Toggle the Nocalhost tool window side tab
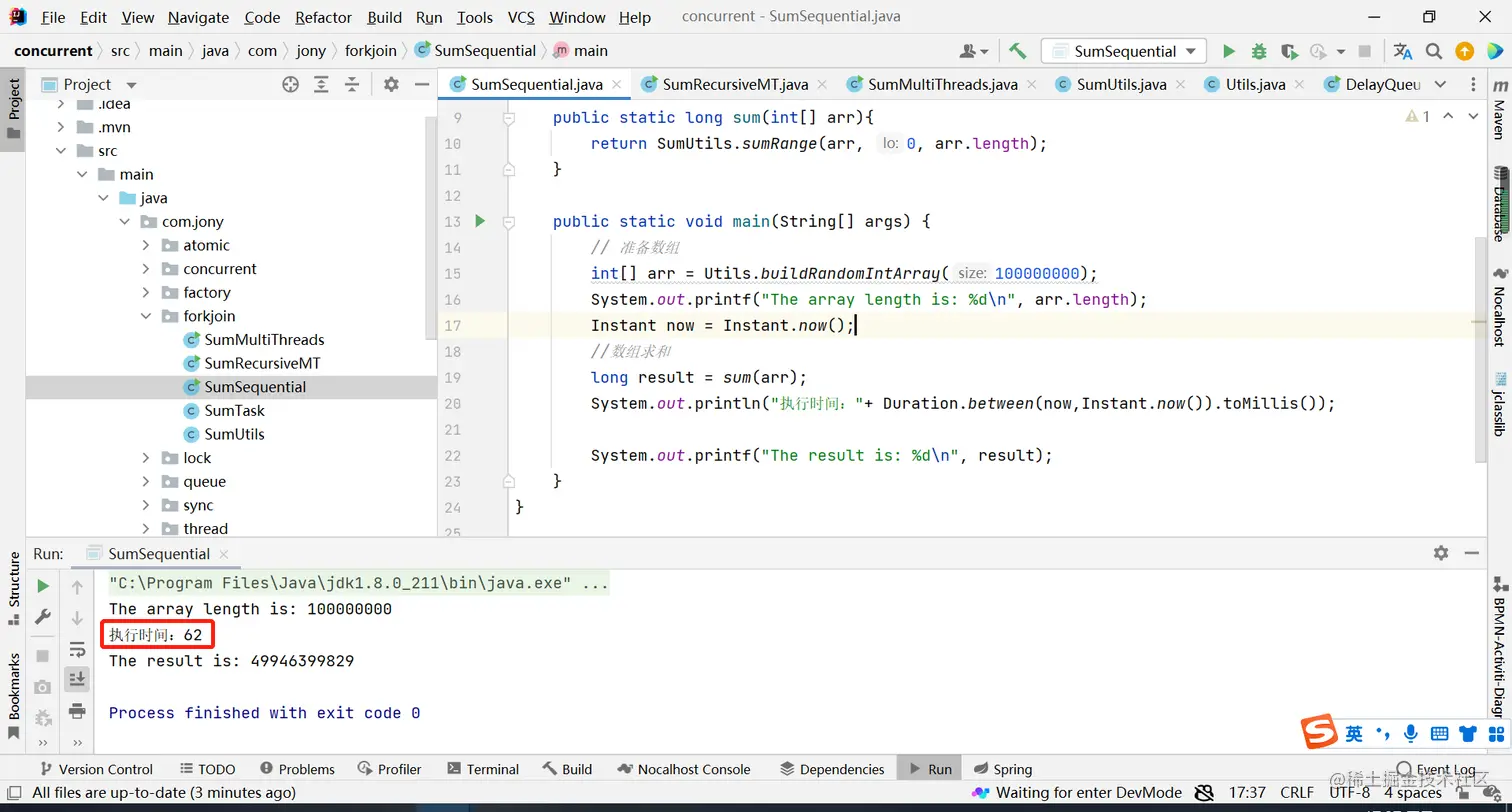This screenshot has width=1512, height=812. pyautogui.click(x=1499, y=306)
